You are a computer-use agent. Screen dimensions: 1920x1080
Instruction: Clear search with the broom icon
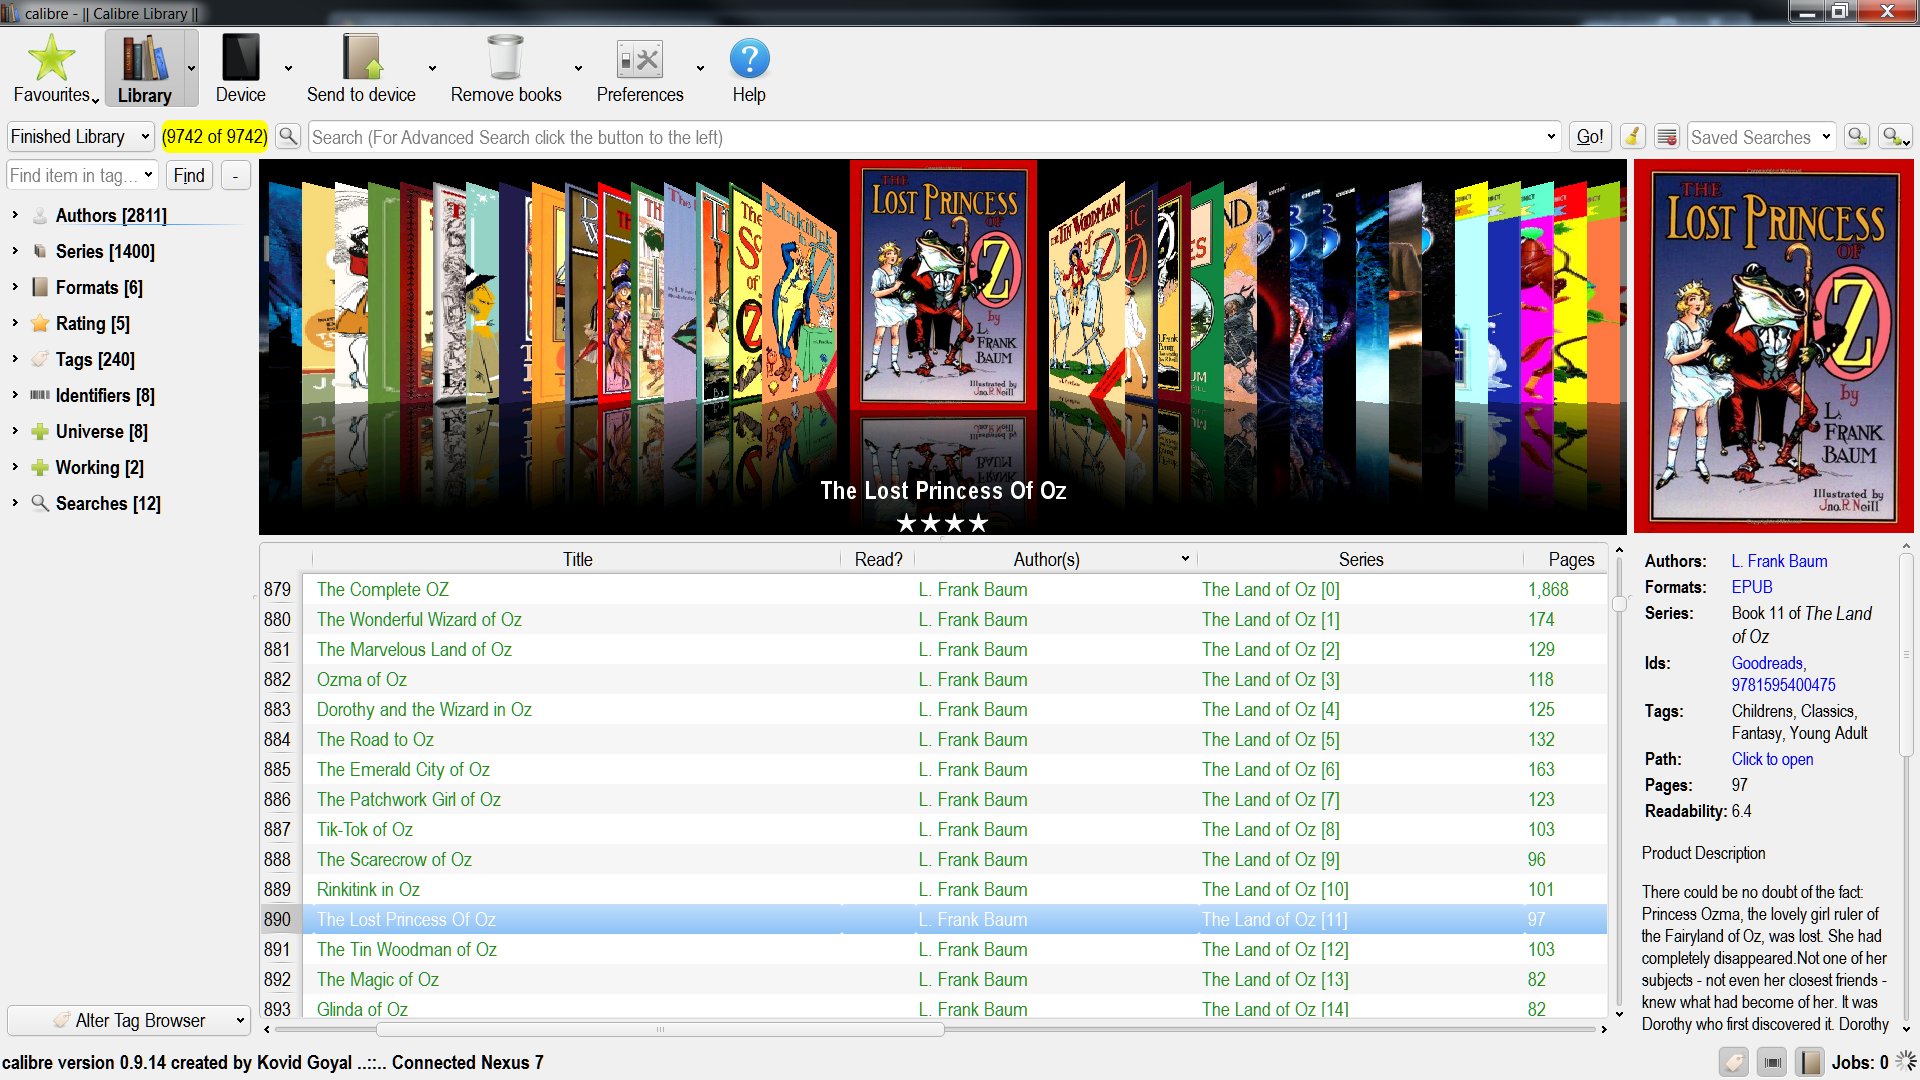[1632, 137]
